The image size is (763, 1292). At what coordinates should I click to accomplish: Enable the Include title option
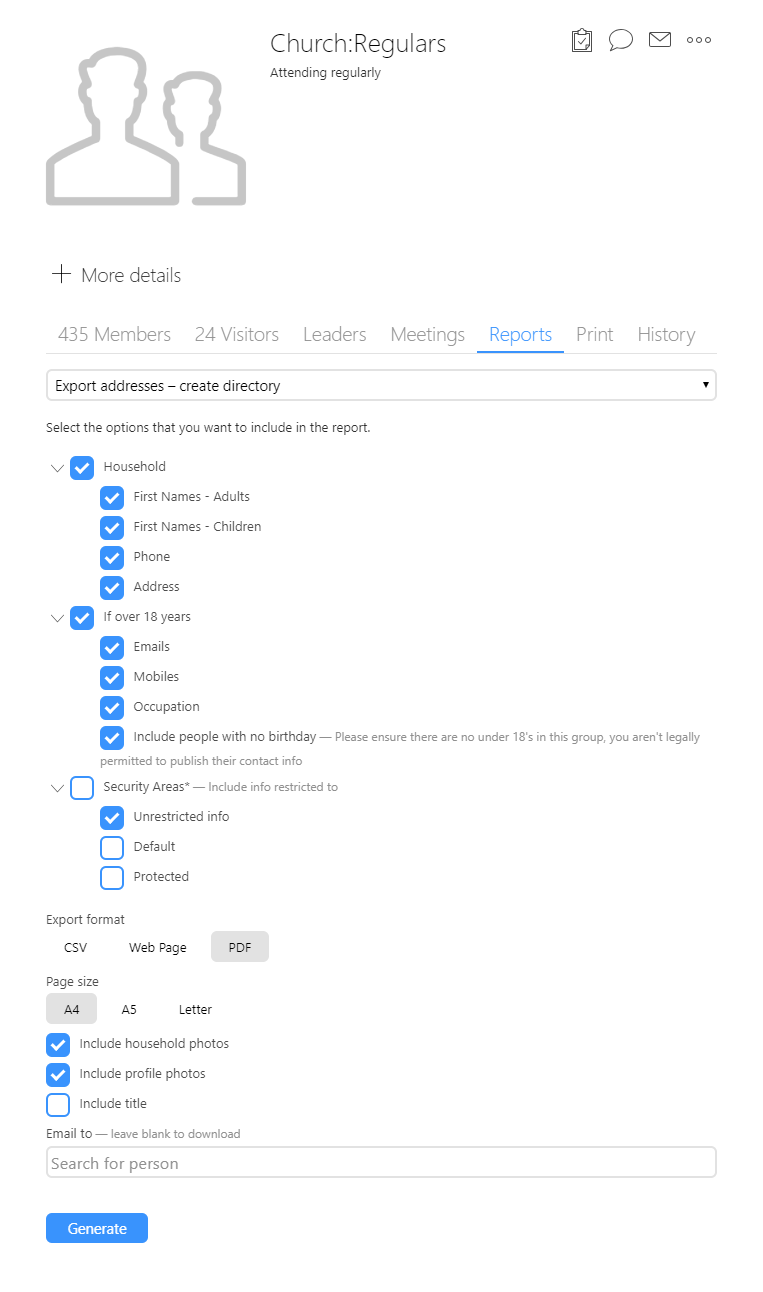tap(58, 1104)
